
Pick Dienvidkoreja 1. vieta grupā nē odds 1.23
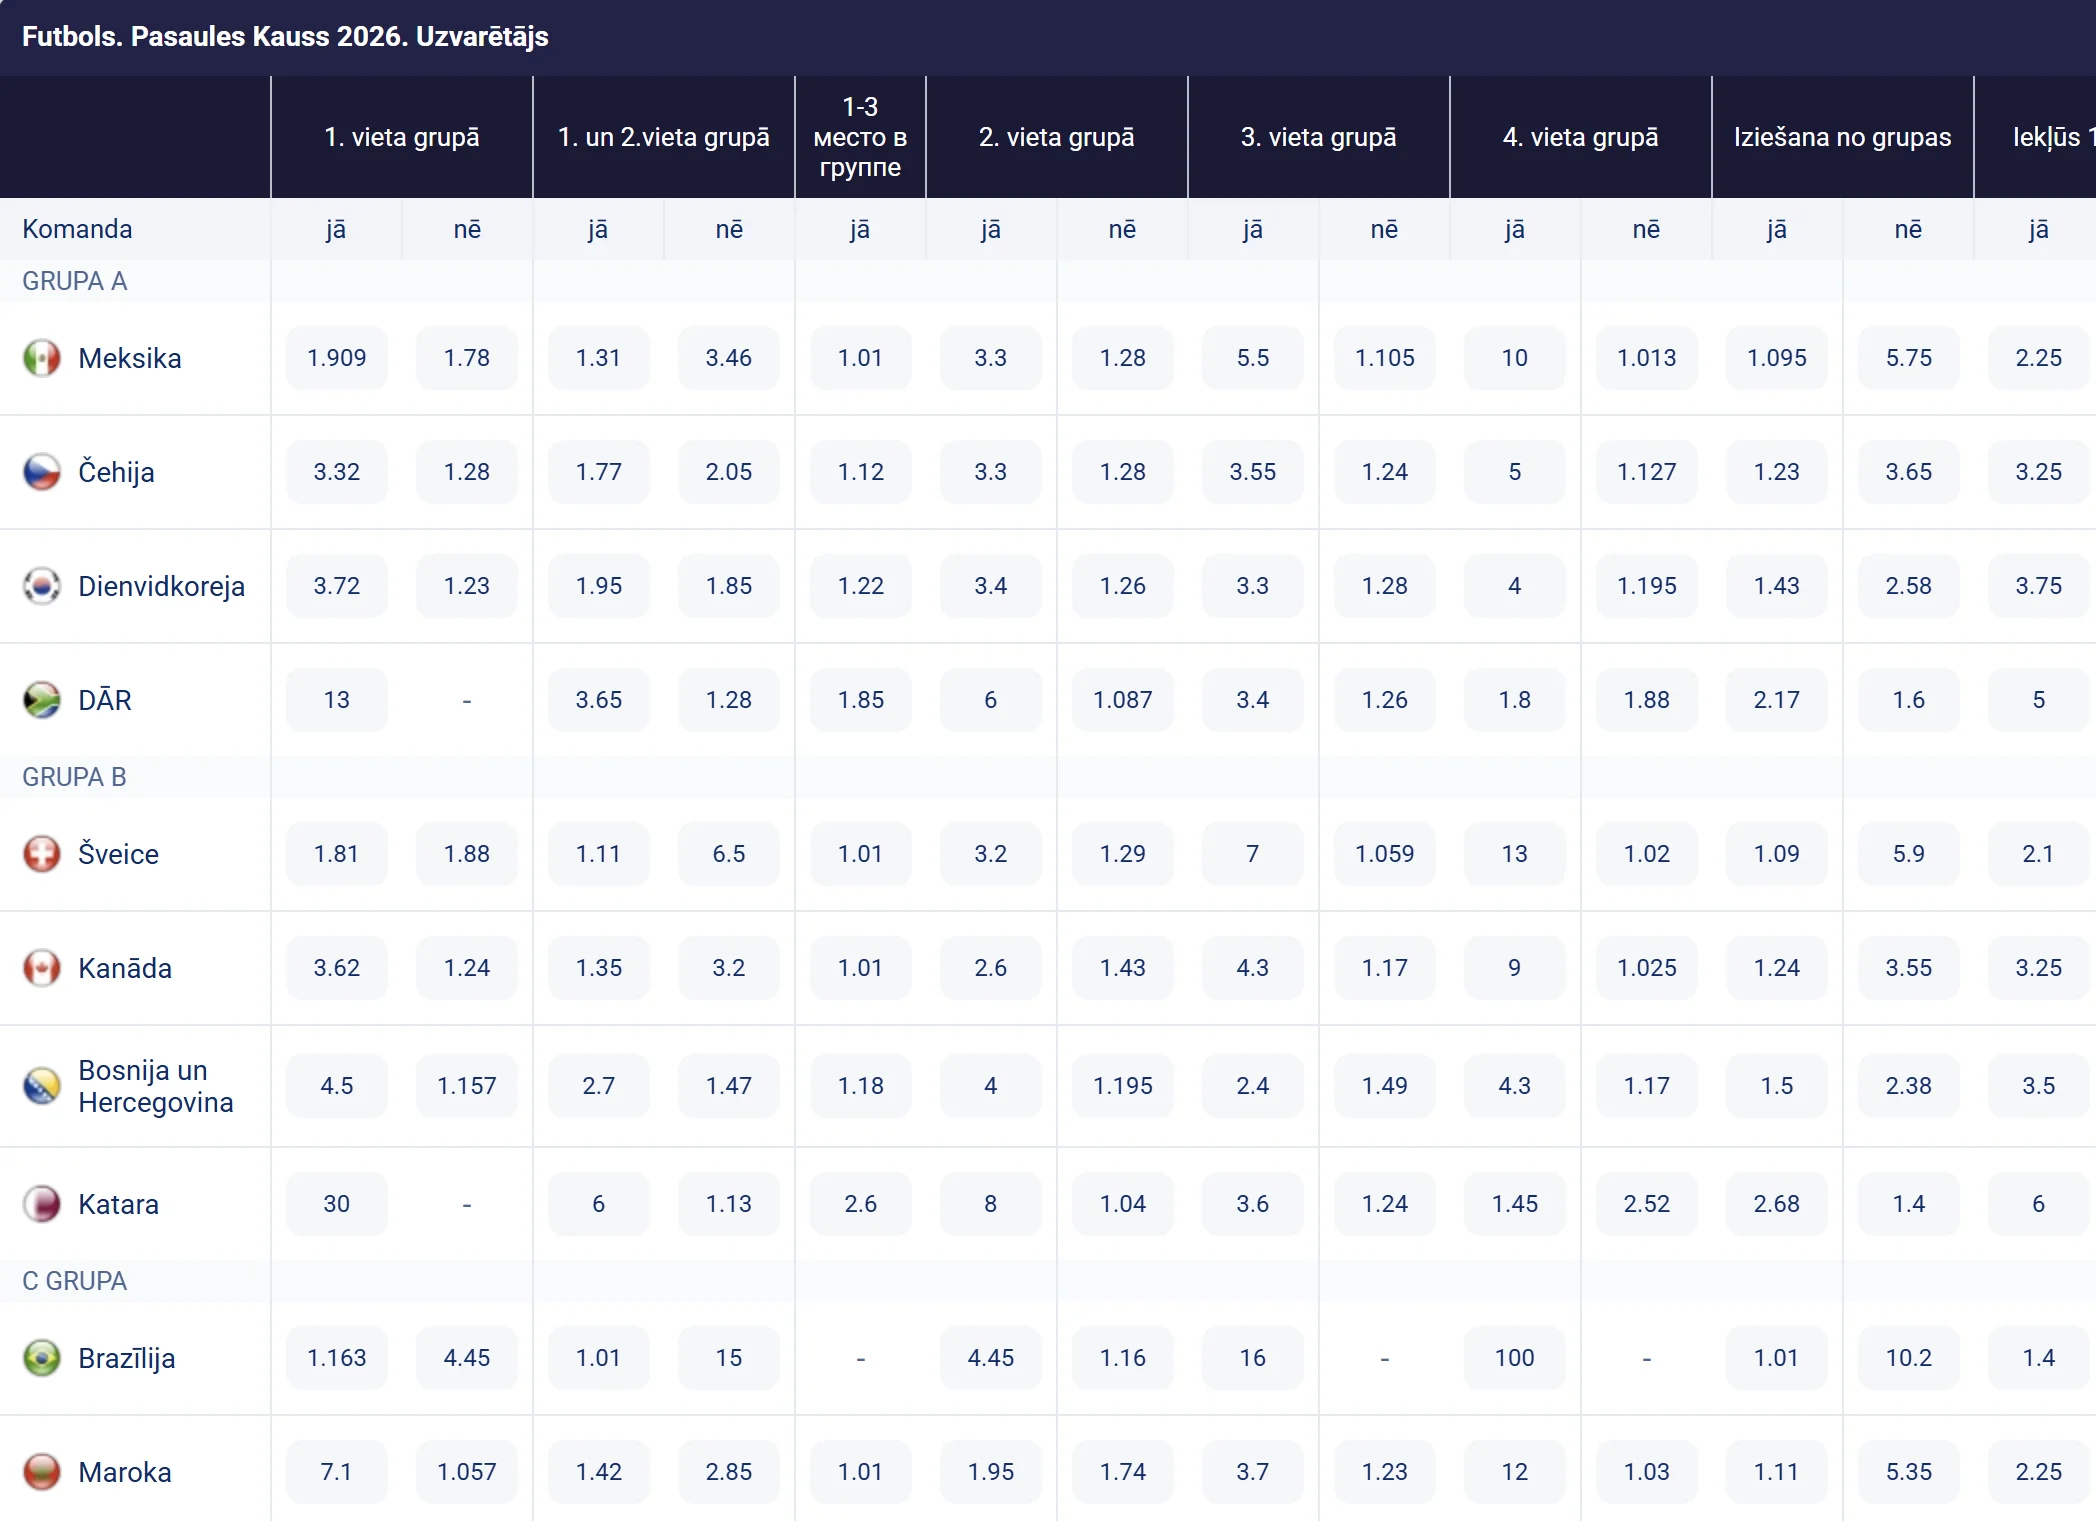pos(467,586)
